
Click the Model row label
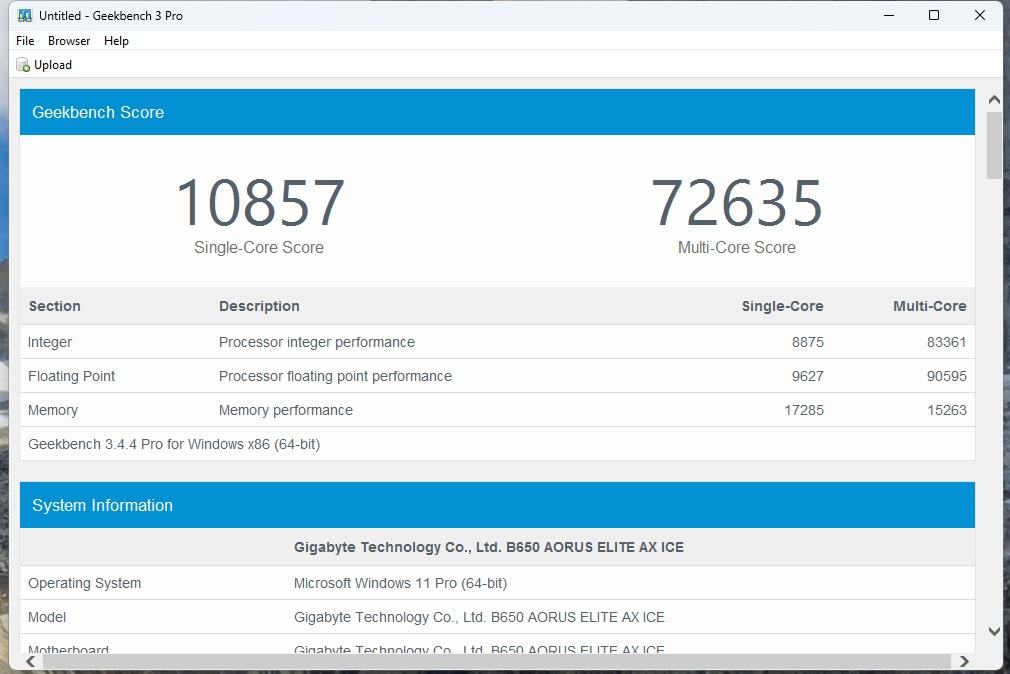(x=47, y=617)
